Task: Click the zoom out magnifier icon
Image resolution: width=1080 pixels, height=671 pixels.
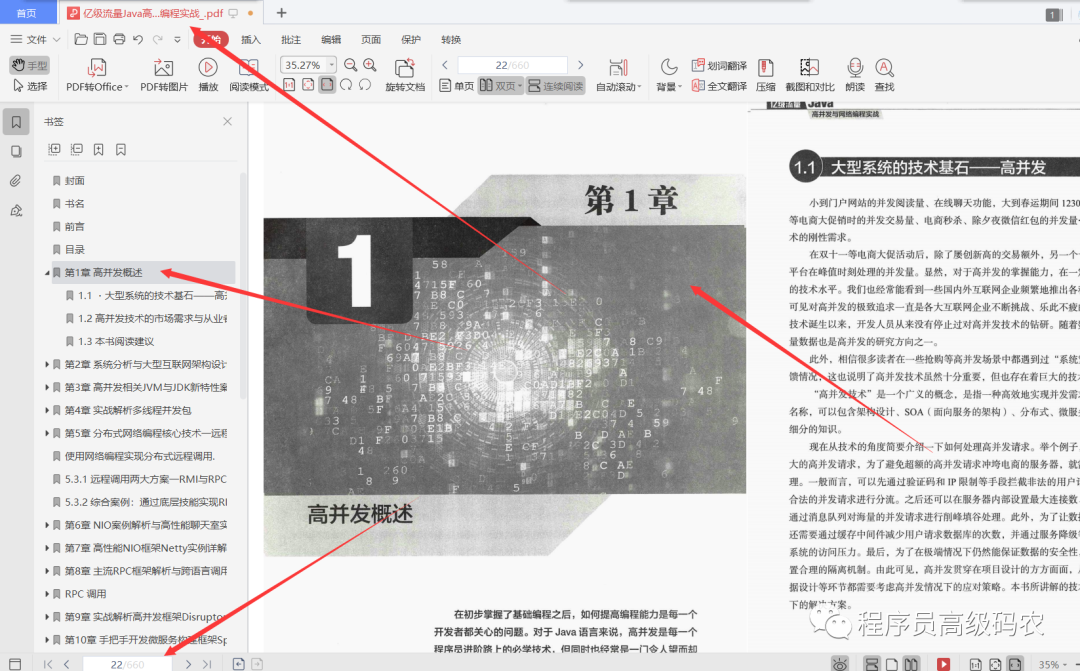Action: 351,65
